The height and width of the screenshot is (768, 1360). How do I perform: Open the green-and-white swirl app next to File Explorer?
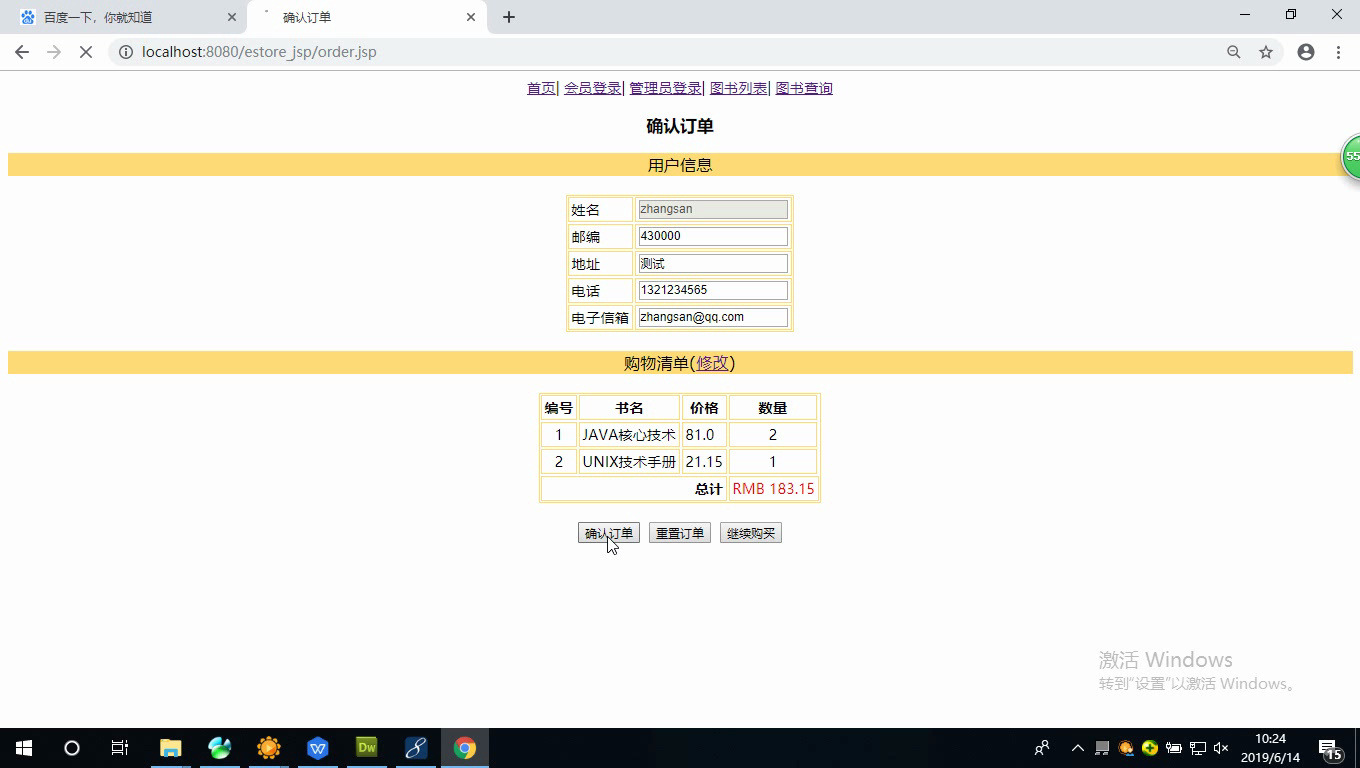[219, 748]
